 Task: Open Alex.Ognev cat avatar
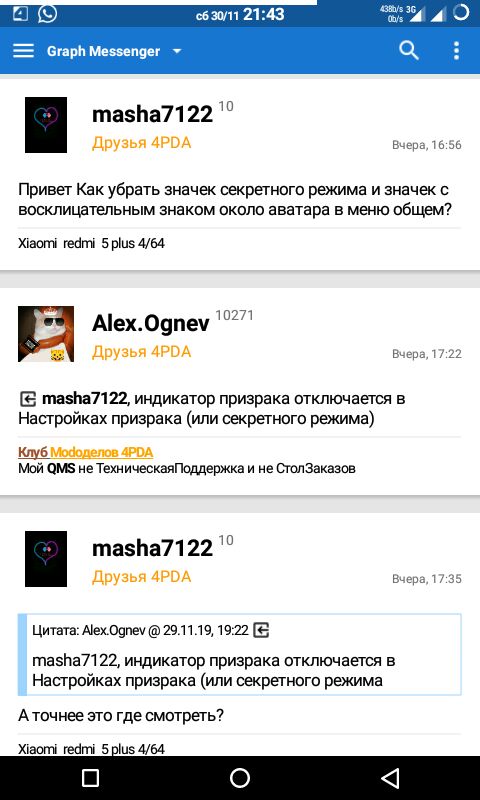(x=46, y=334)
